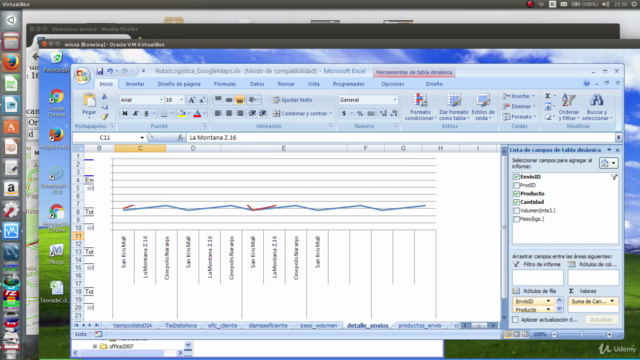This screenshot has height=360, width=640.
Task: Open Formato condicional
Action: (420, 107)
